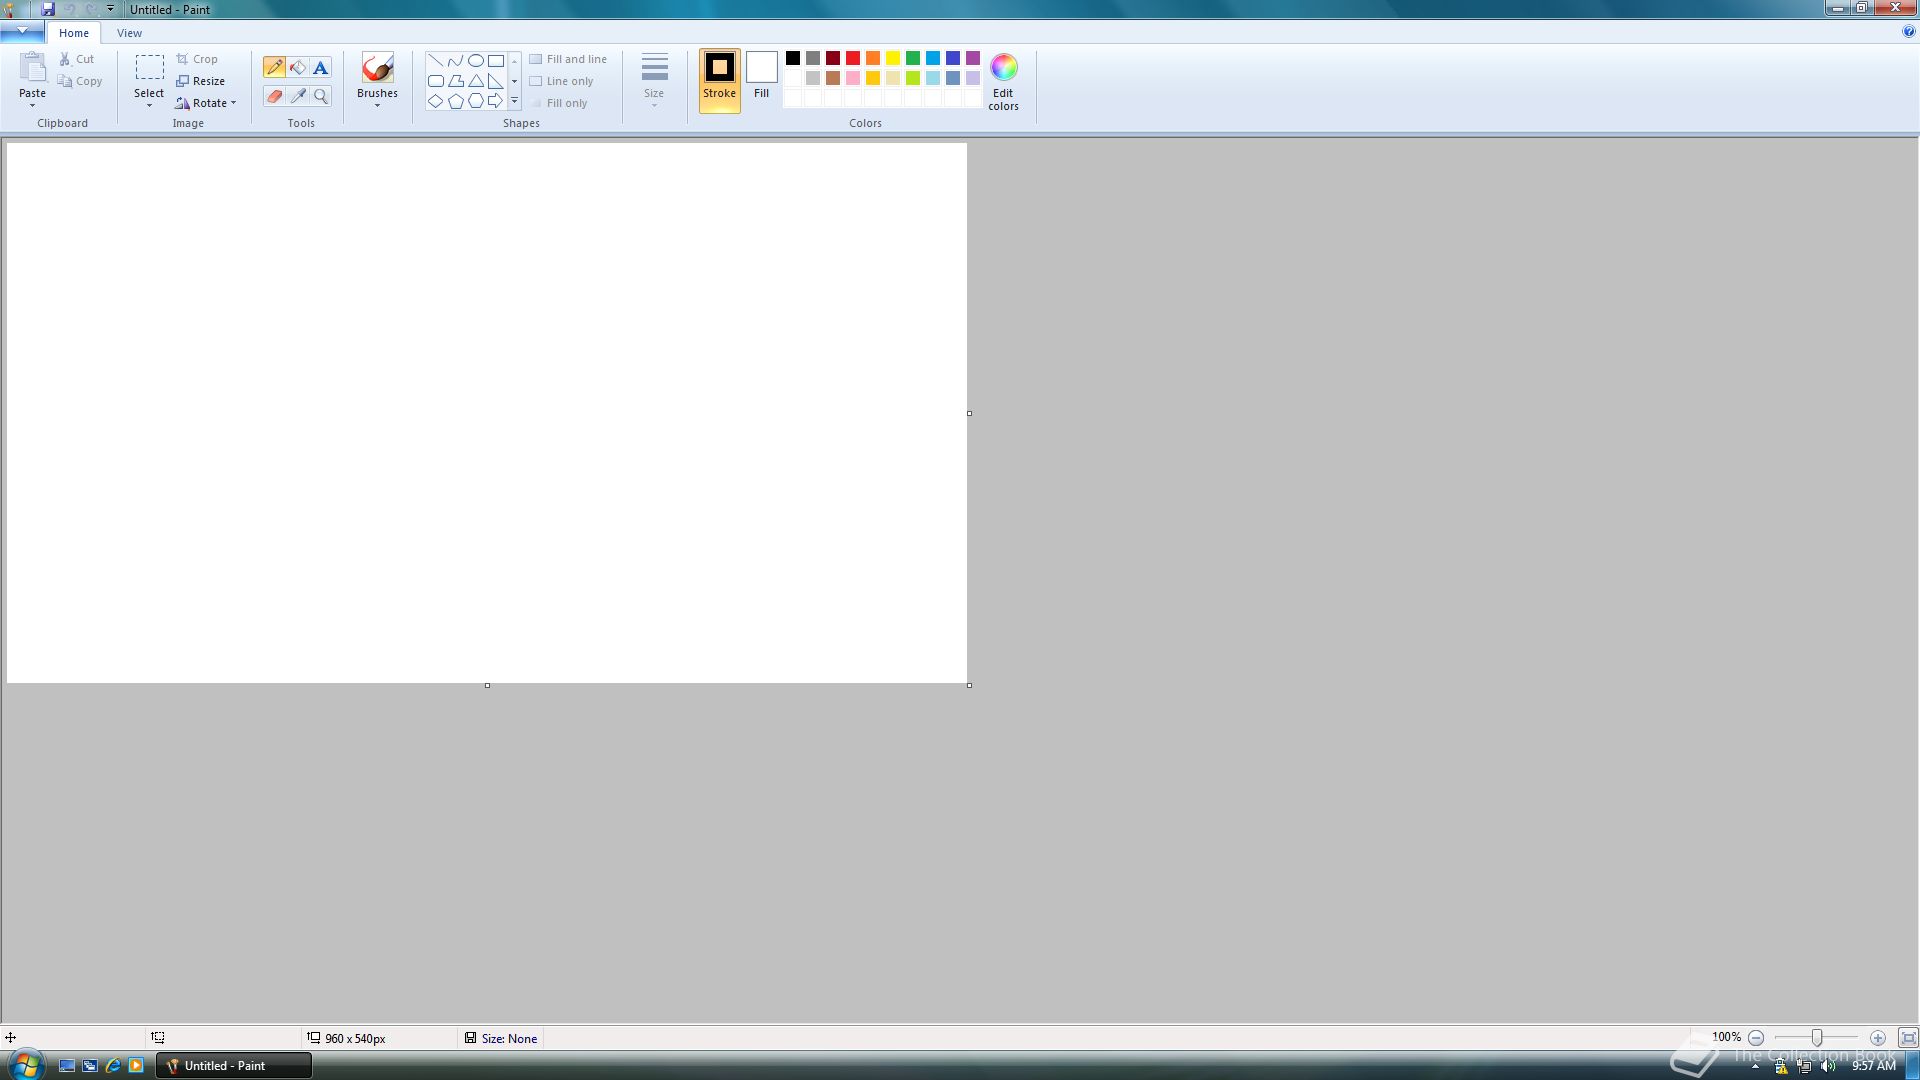Select the Text tool
The width and height of the screenshot is (1920, 1080).
(321, 68)
